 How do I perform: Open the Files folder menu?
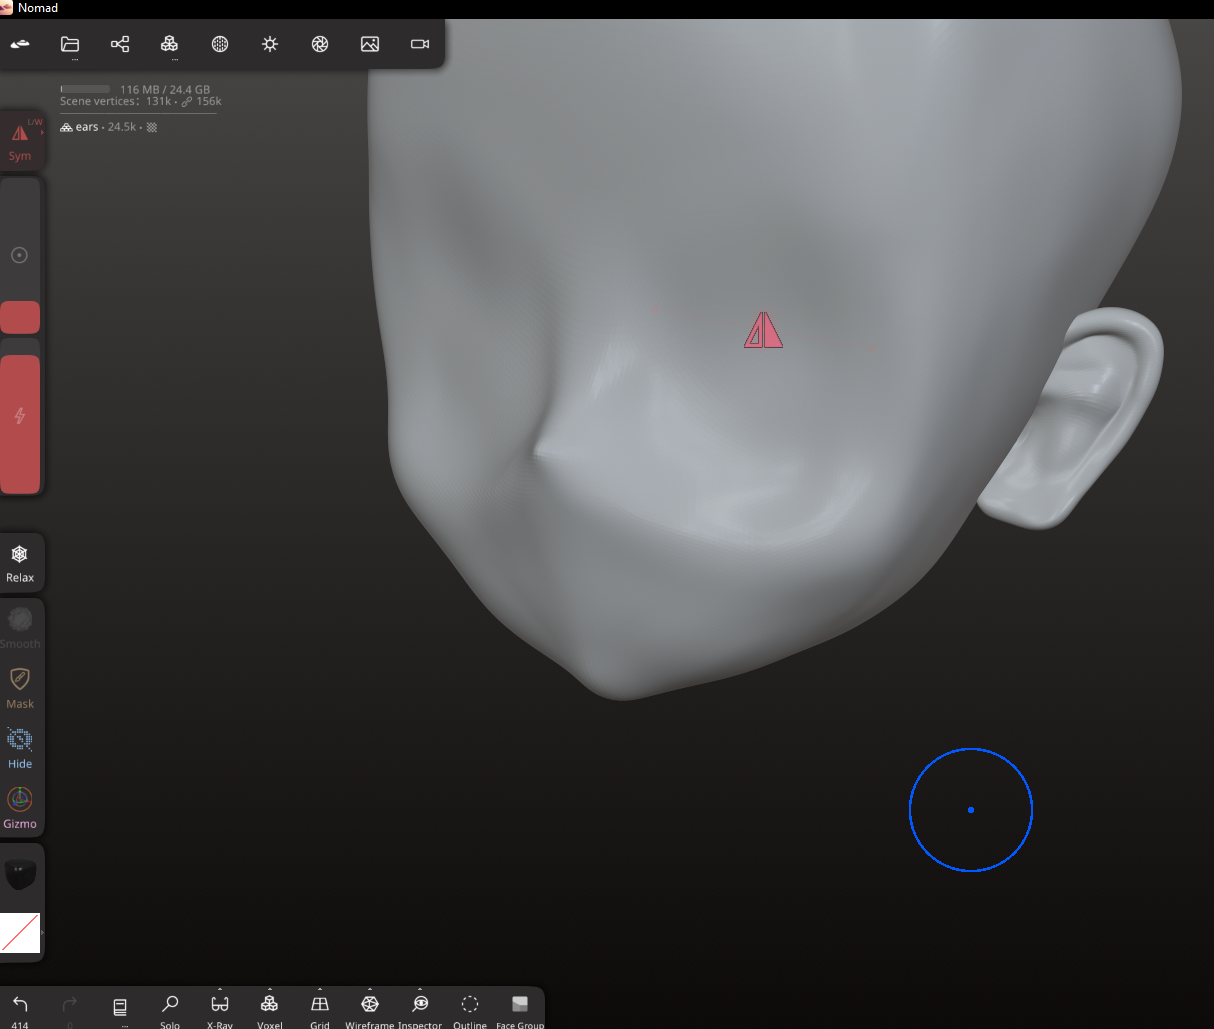point(70,44)
